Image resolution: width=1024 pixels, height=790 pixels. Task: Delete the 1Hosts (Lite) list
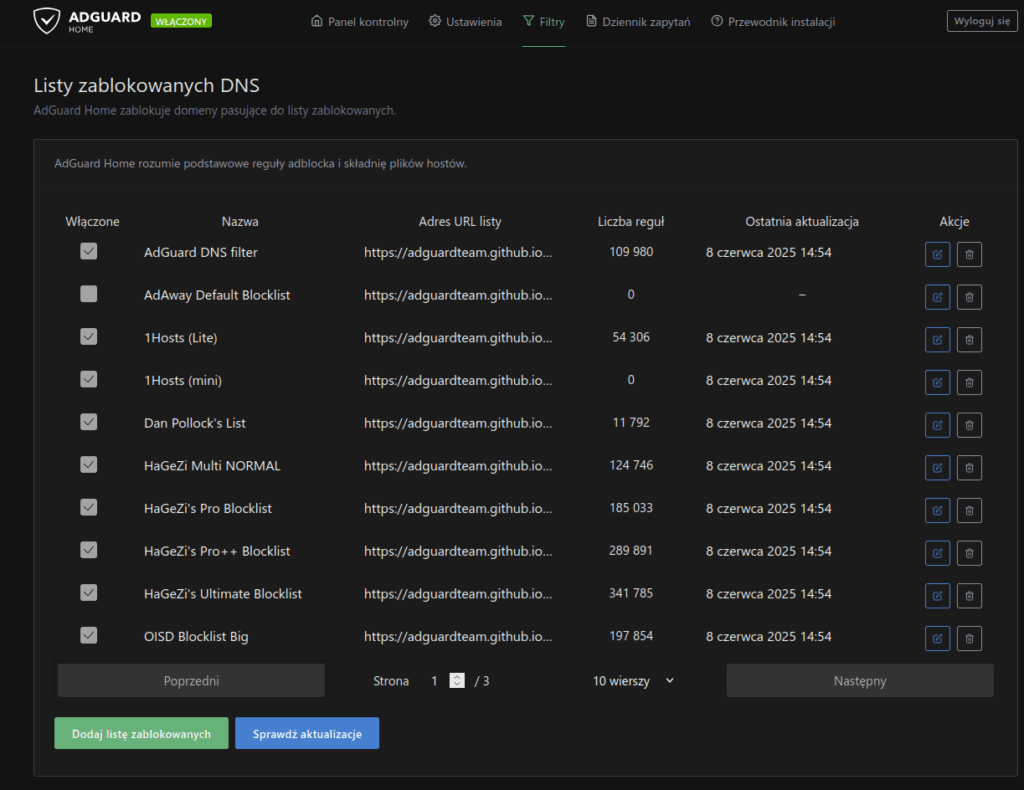[x=969, y=340]
